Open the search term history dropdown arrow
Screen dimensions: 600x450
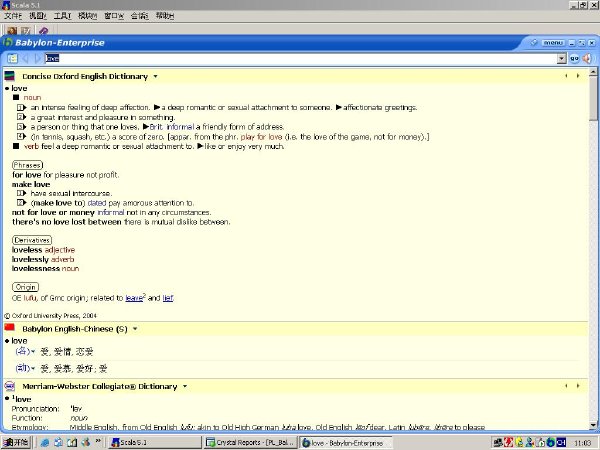(562, 59)
